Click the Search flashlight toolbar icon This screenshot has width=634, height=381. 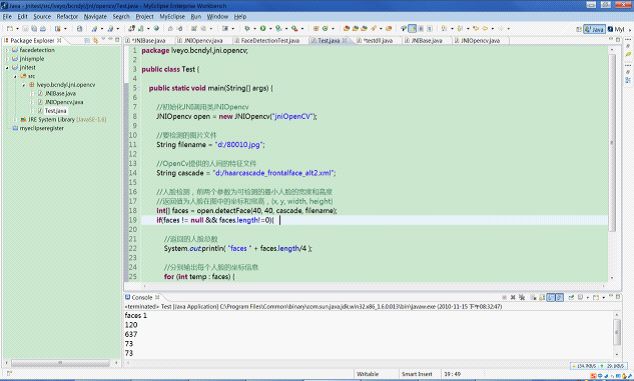(x=373, y=29)
